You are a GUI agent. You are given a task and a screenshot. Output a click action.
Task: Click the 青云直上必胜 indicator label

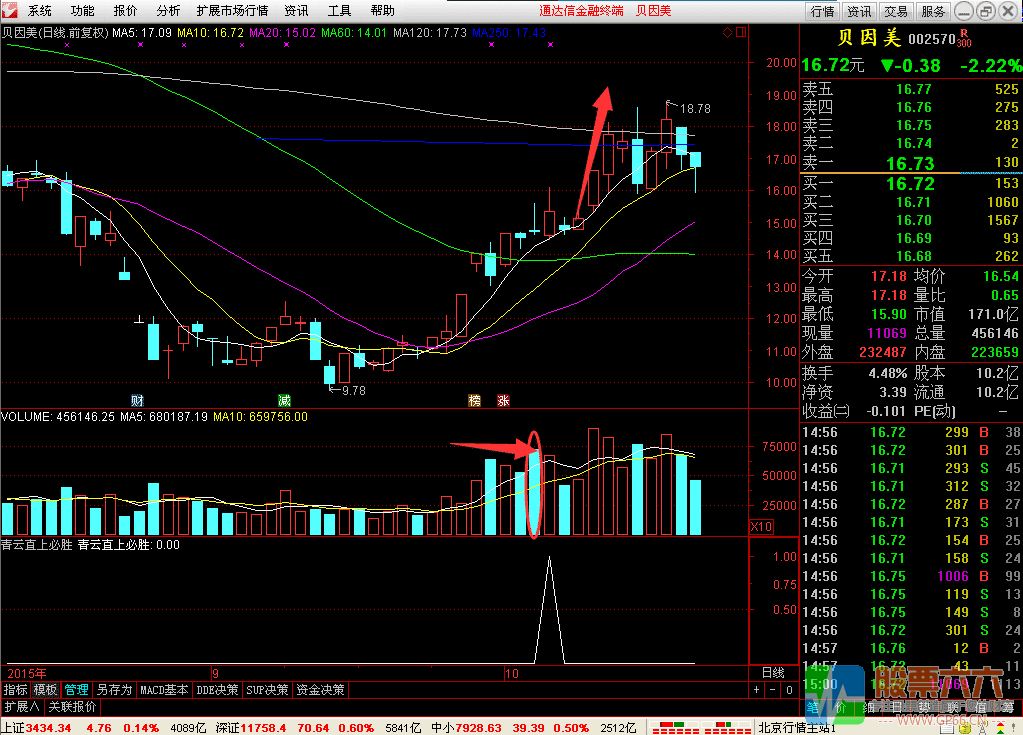click(x=37, y=545)
